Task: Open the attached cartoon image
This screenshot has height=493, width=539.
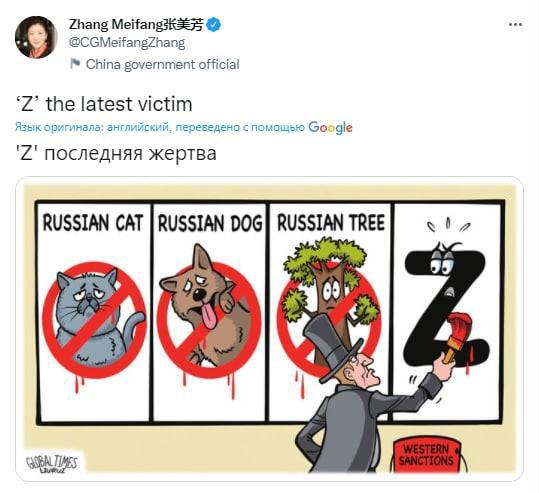Action: pyautogui.click(x=270, y=329)
